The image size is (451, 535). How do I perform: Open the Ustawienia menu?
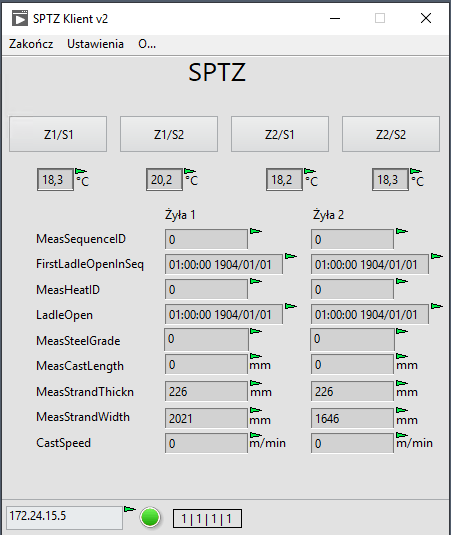[95, 44]
